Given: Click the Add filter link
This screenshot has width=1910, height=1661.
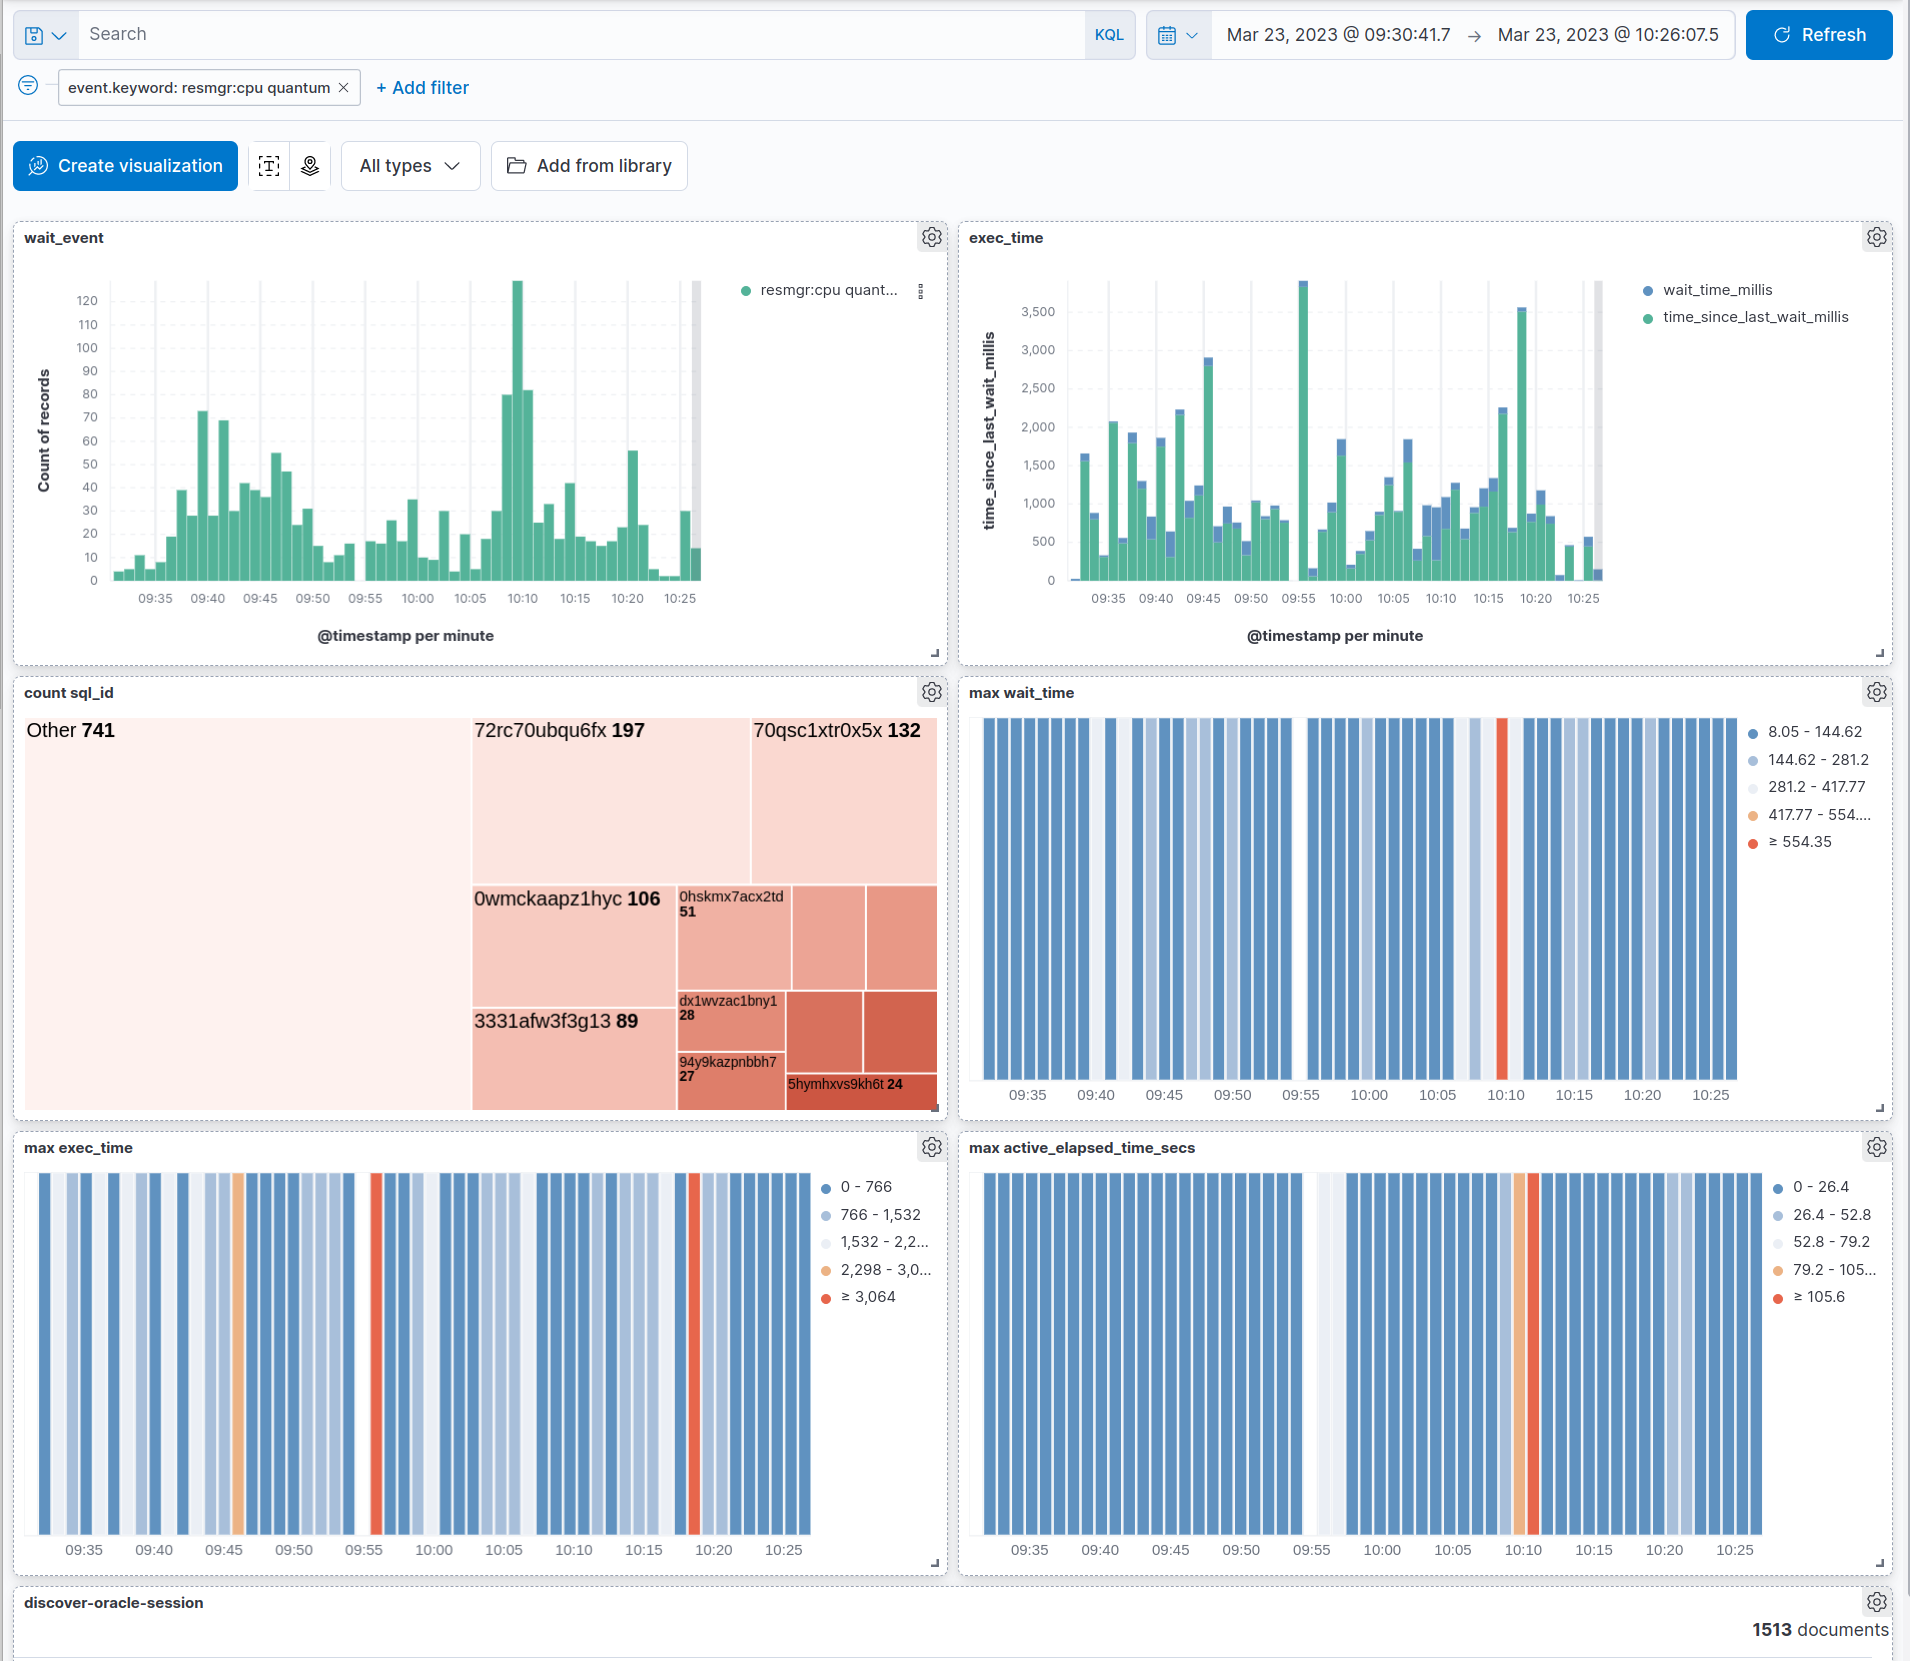Looking at the screenshot, I should pyautogui.click(x=422, y=88).
